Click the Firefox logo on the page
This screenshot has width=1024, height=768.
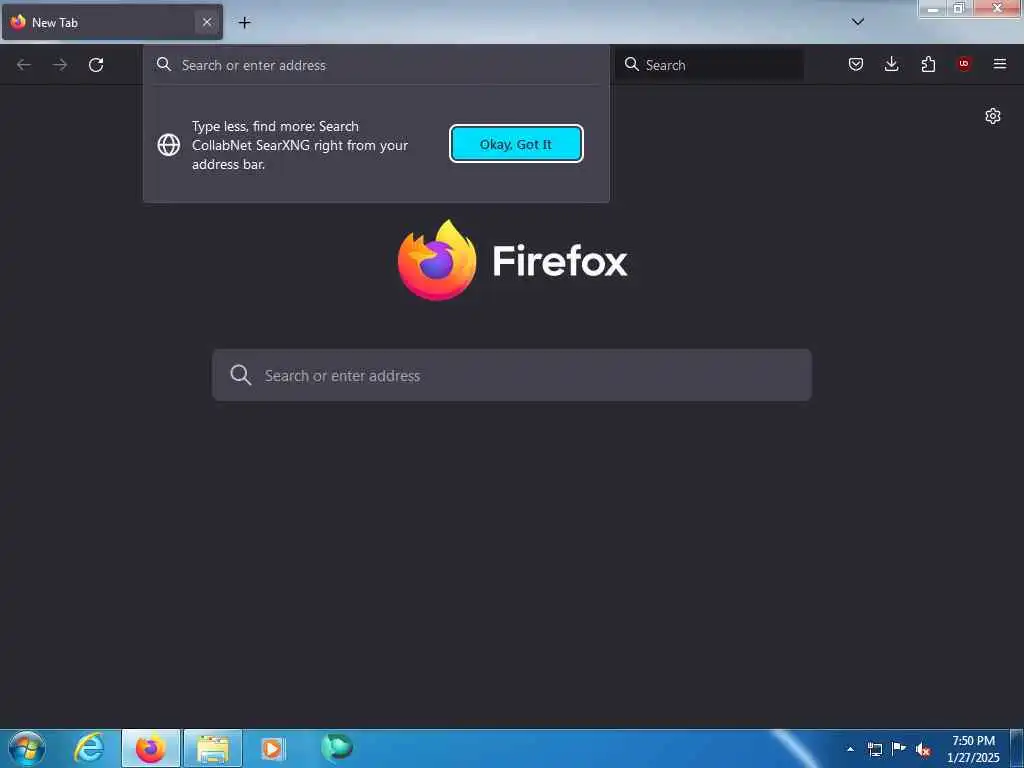tap(437, 261)
